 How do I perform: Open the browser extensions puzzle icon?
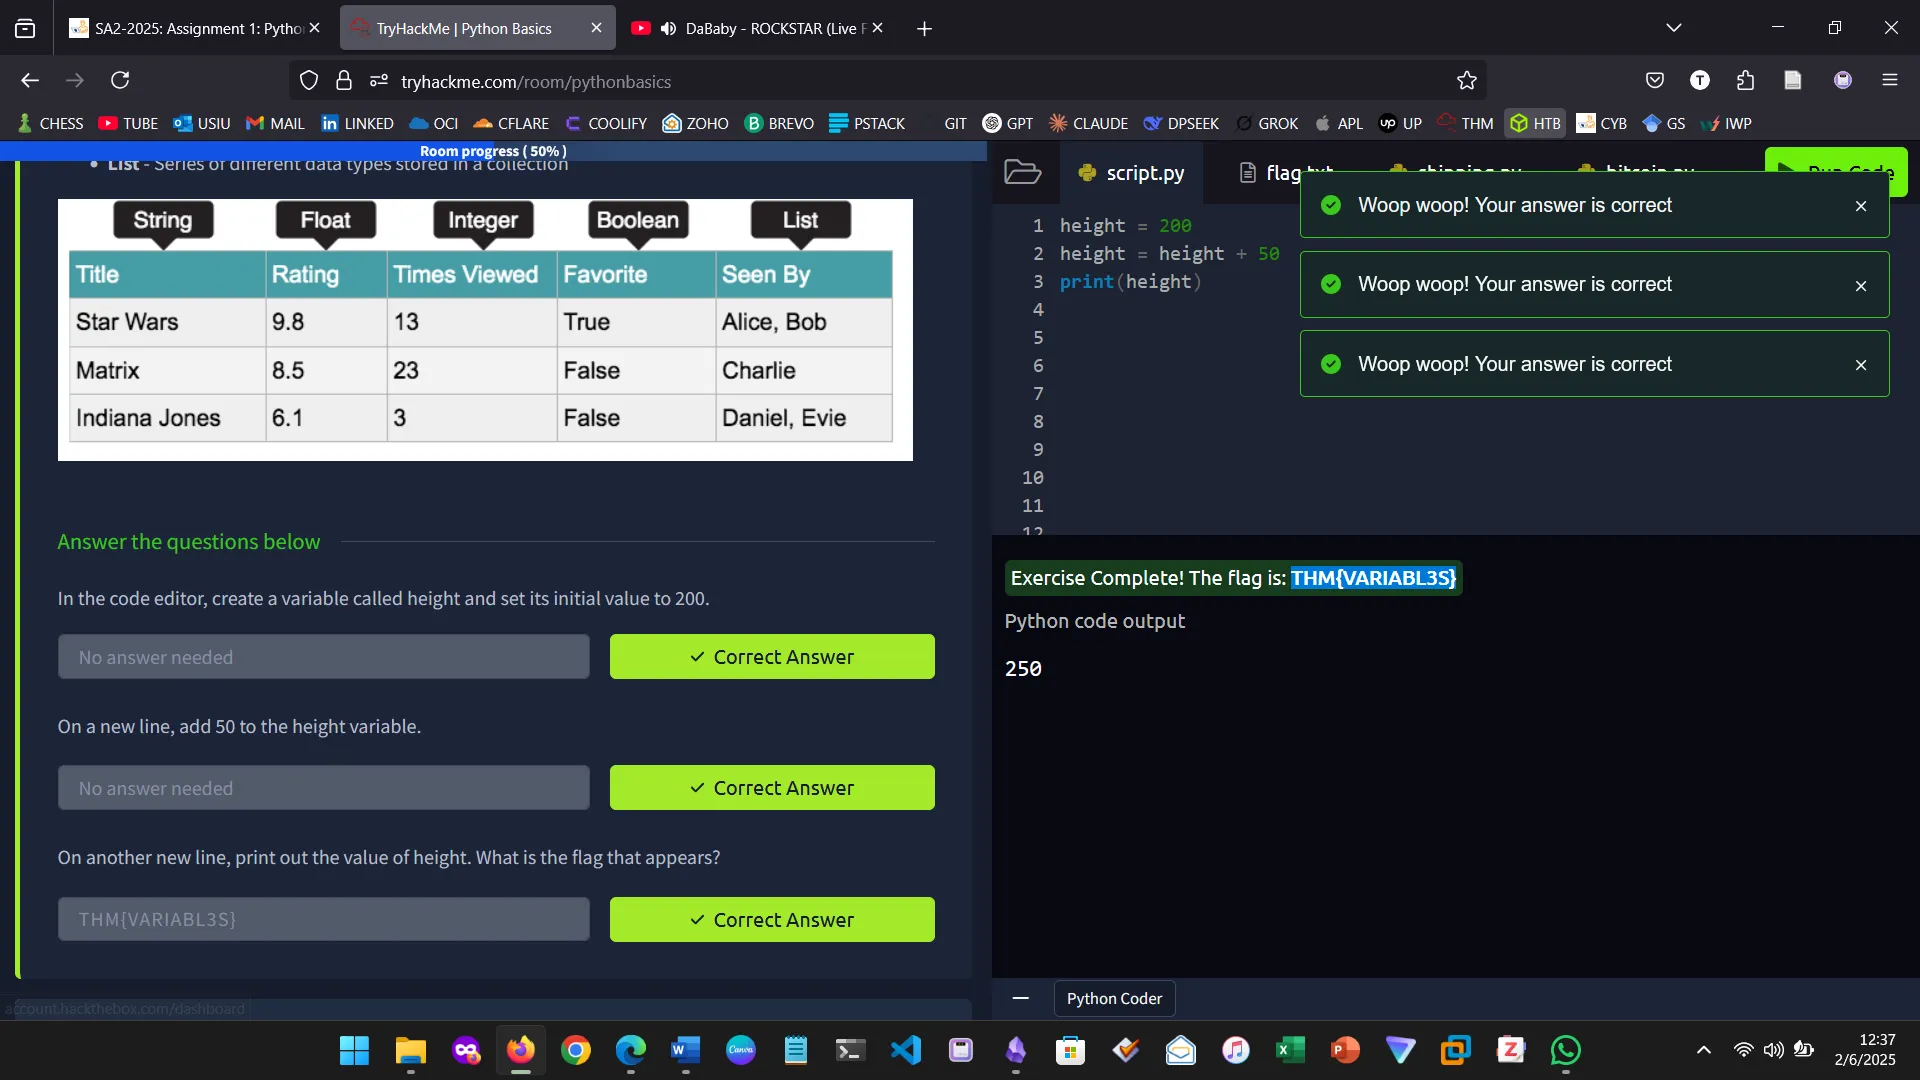[1745, 80]
